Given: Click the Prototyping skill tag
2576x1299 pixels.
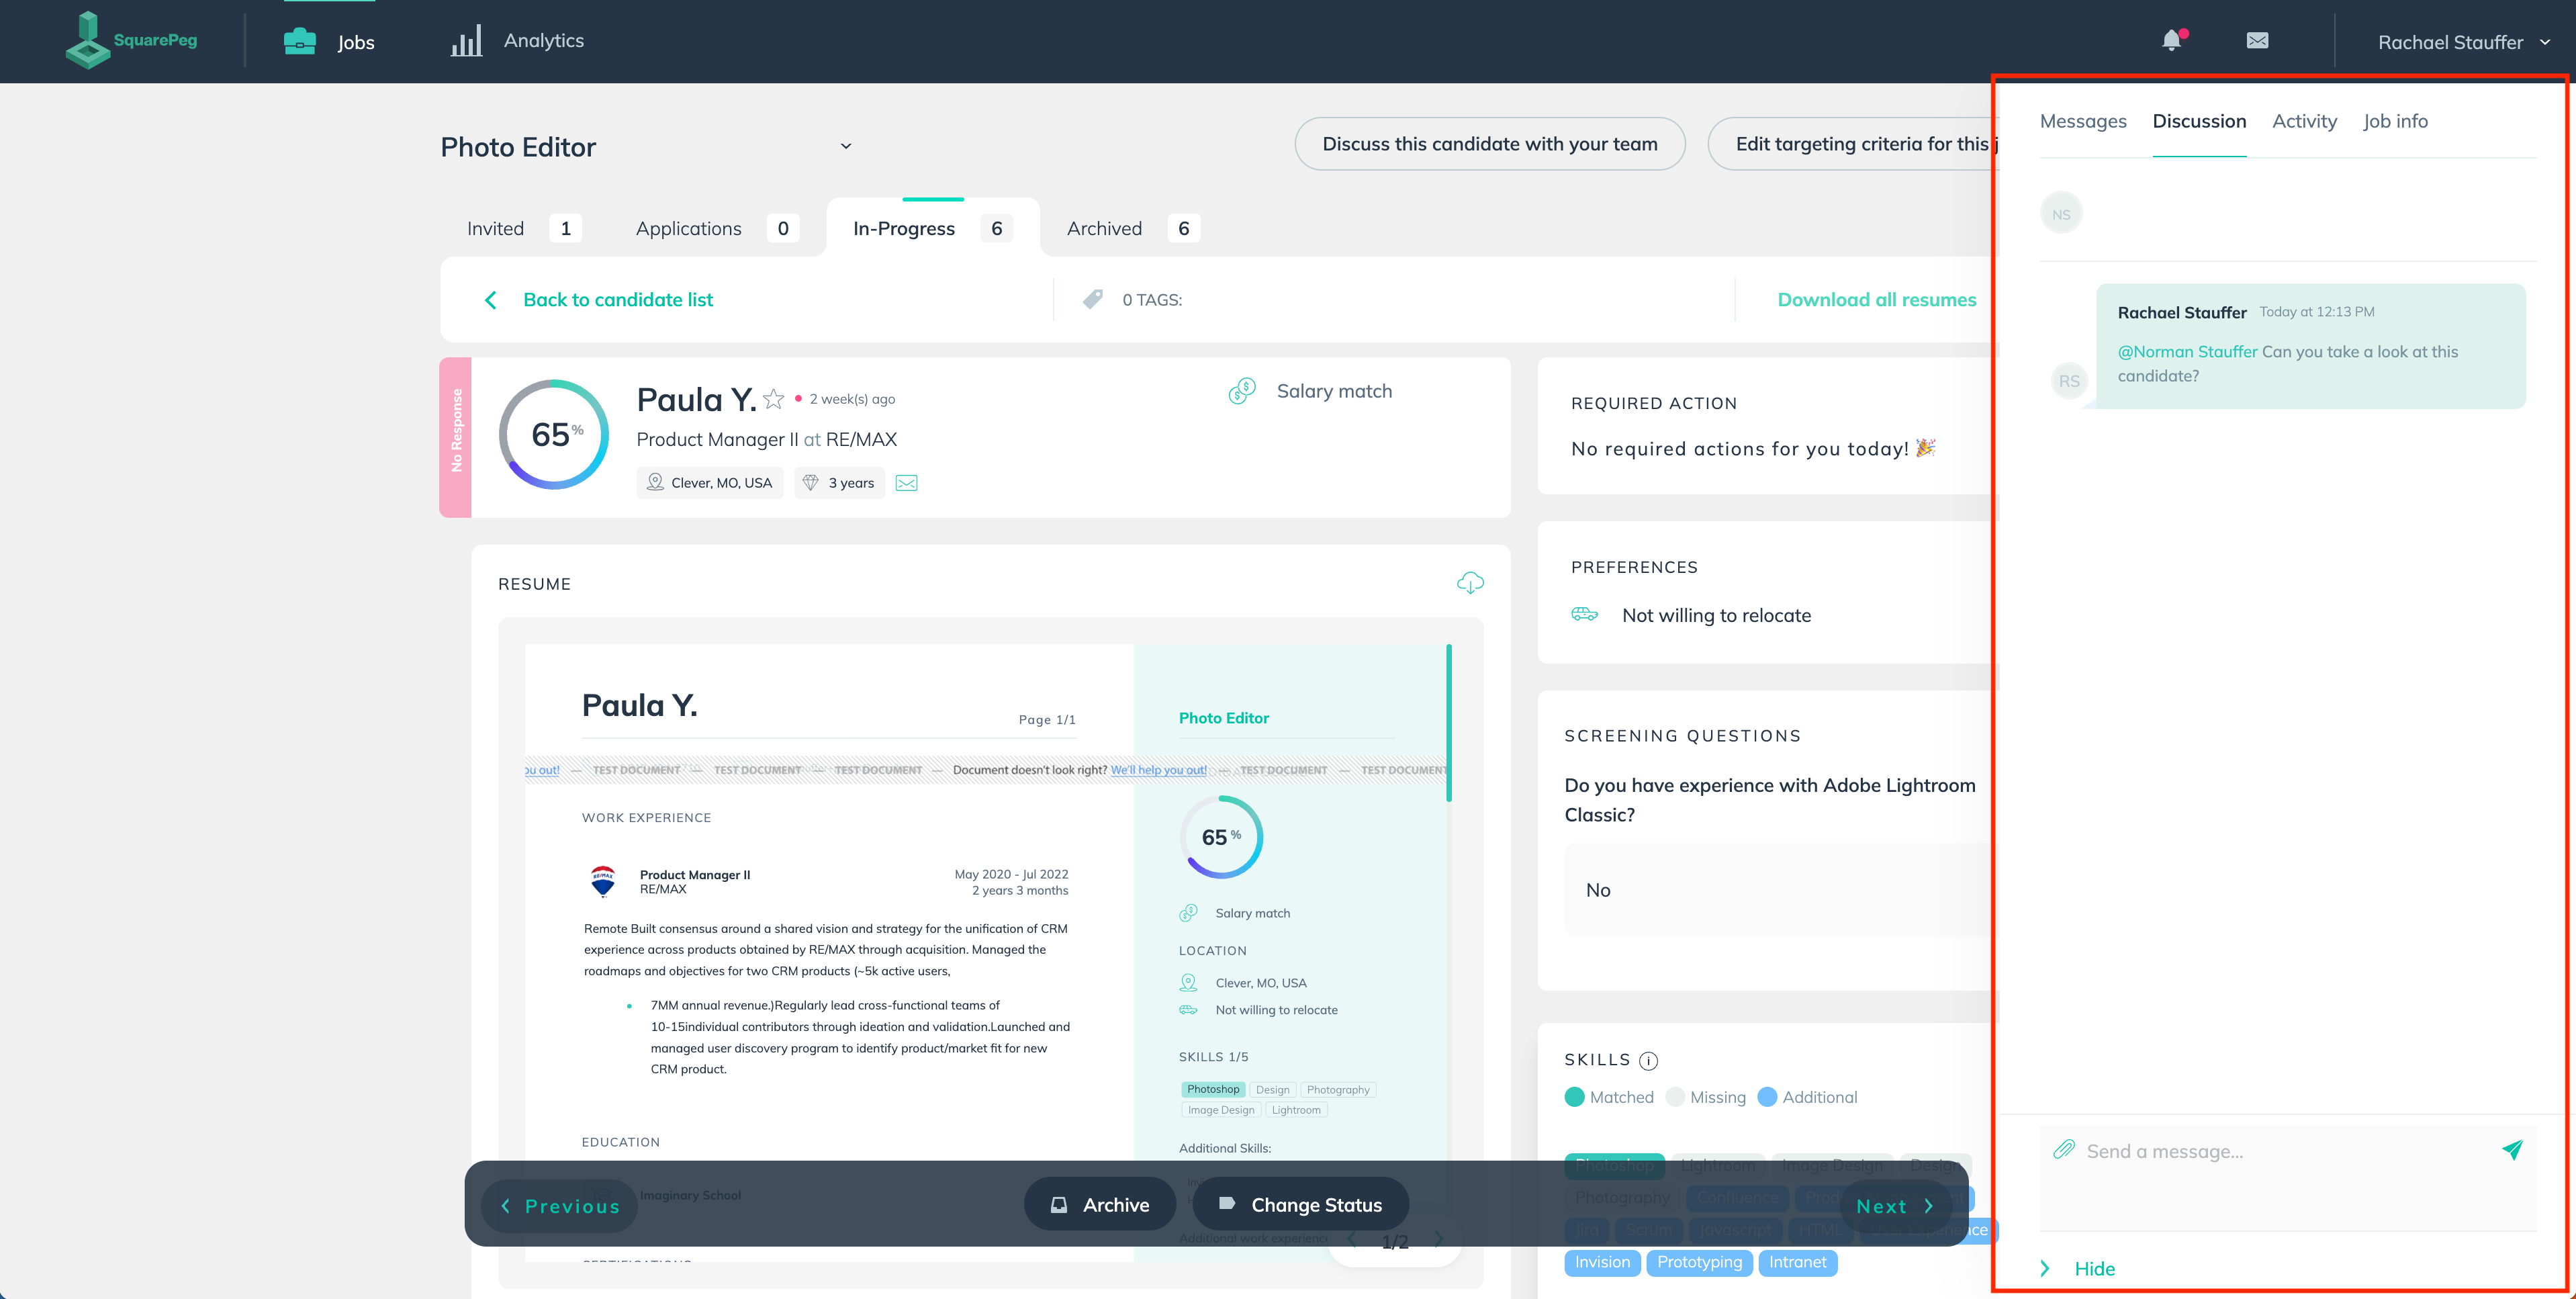Looking at the screenshot, I should 1699,1262.
